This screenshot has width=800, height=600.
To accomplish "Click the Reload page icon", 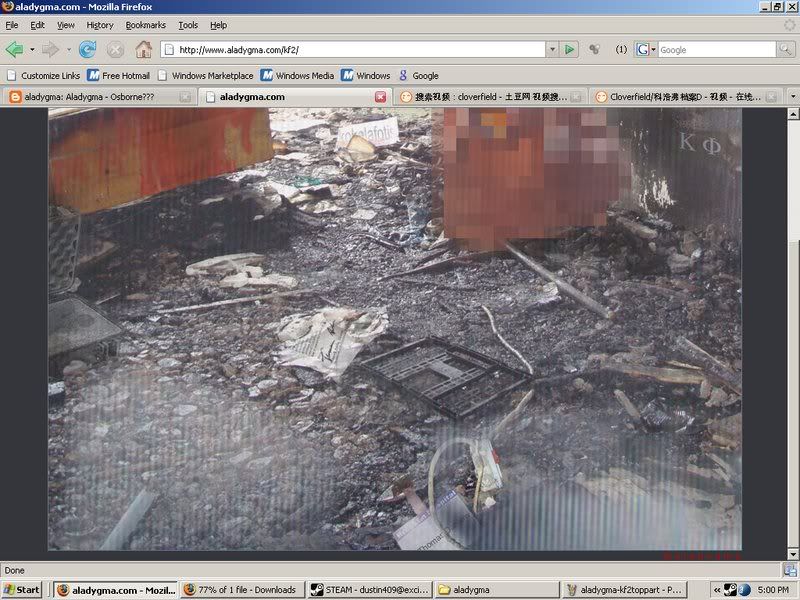I will tap(87, 49).
